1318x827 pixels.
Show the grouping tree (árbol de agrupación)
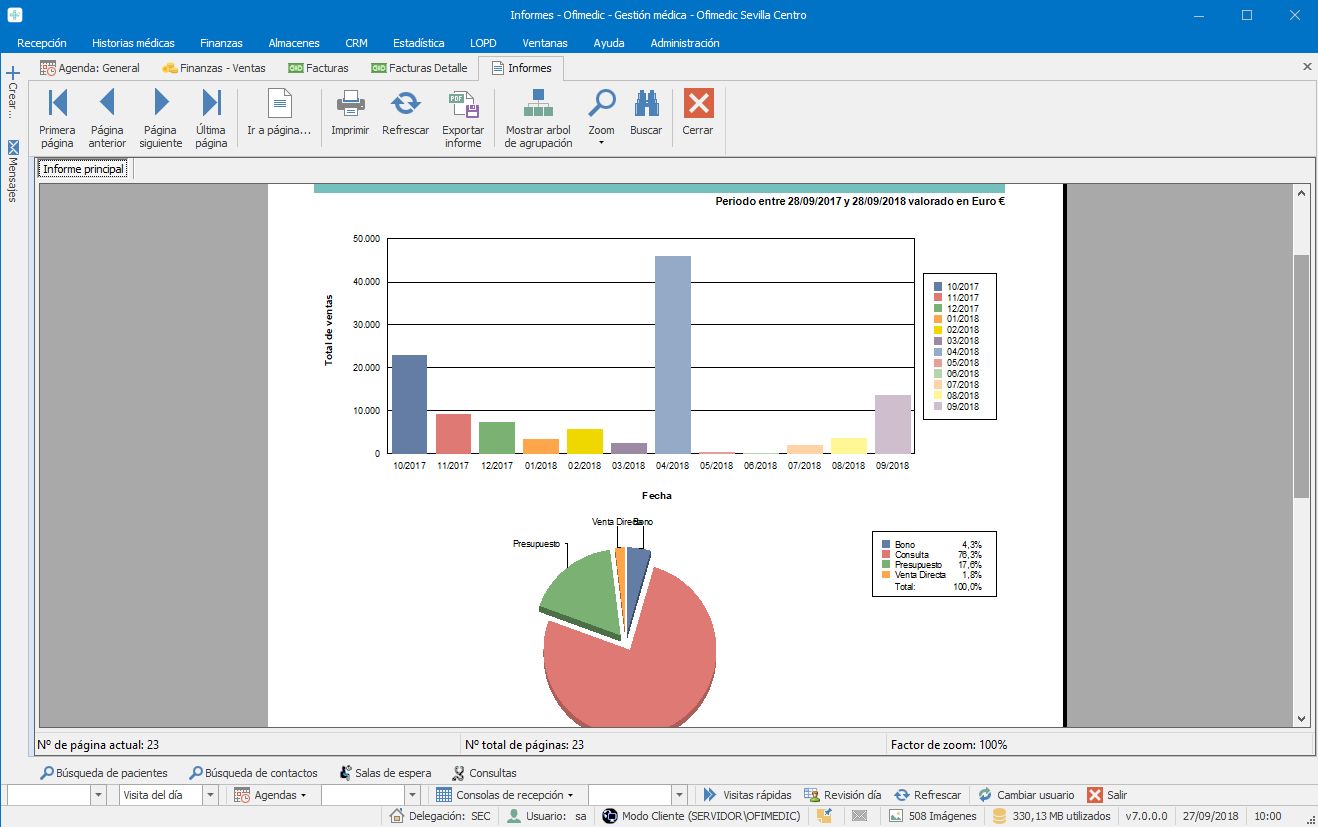(x=538, y=103)
